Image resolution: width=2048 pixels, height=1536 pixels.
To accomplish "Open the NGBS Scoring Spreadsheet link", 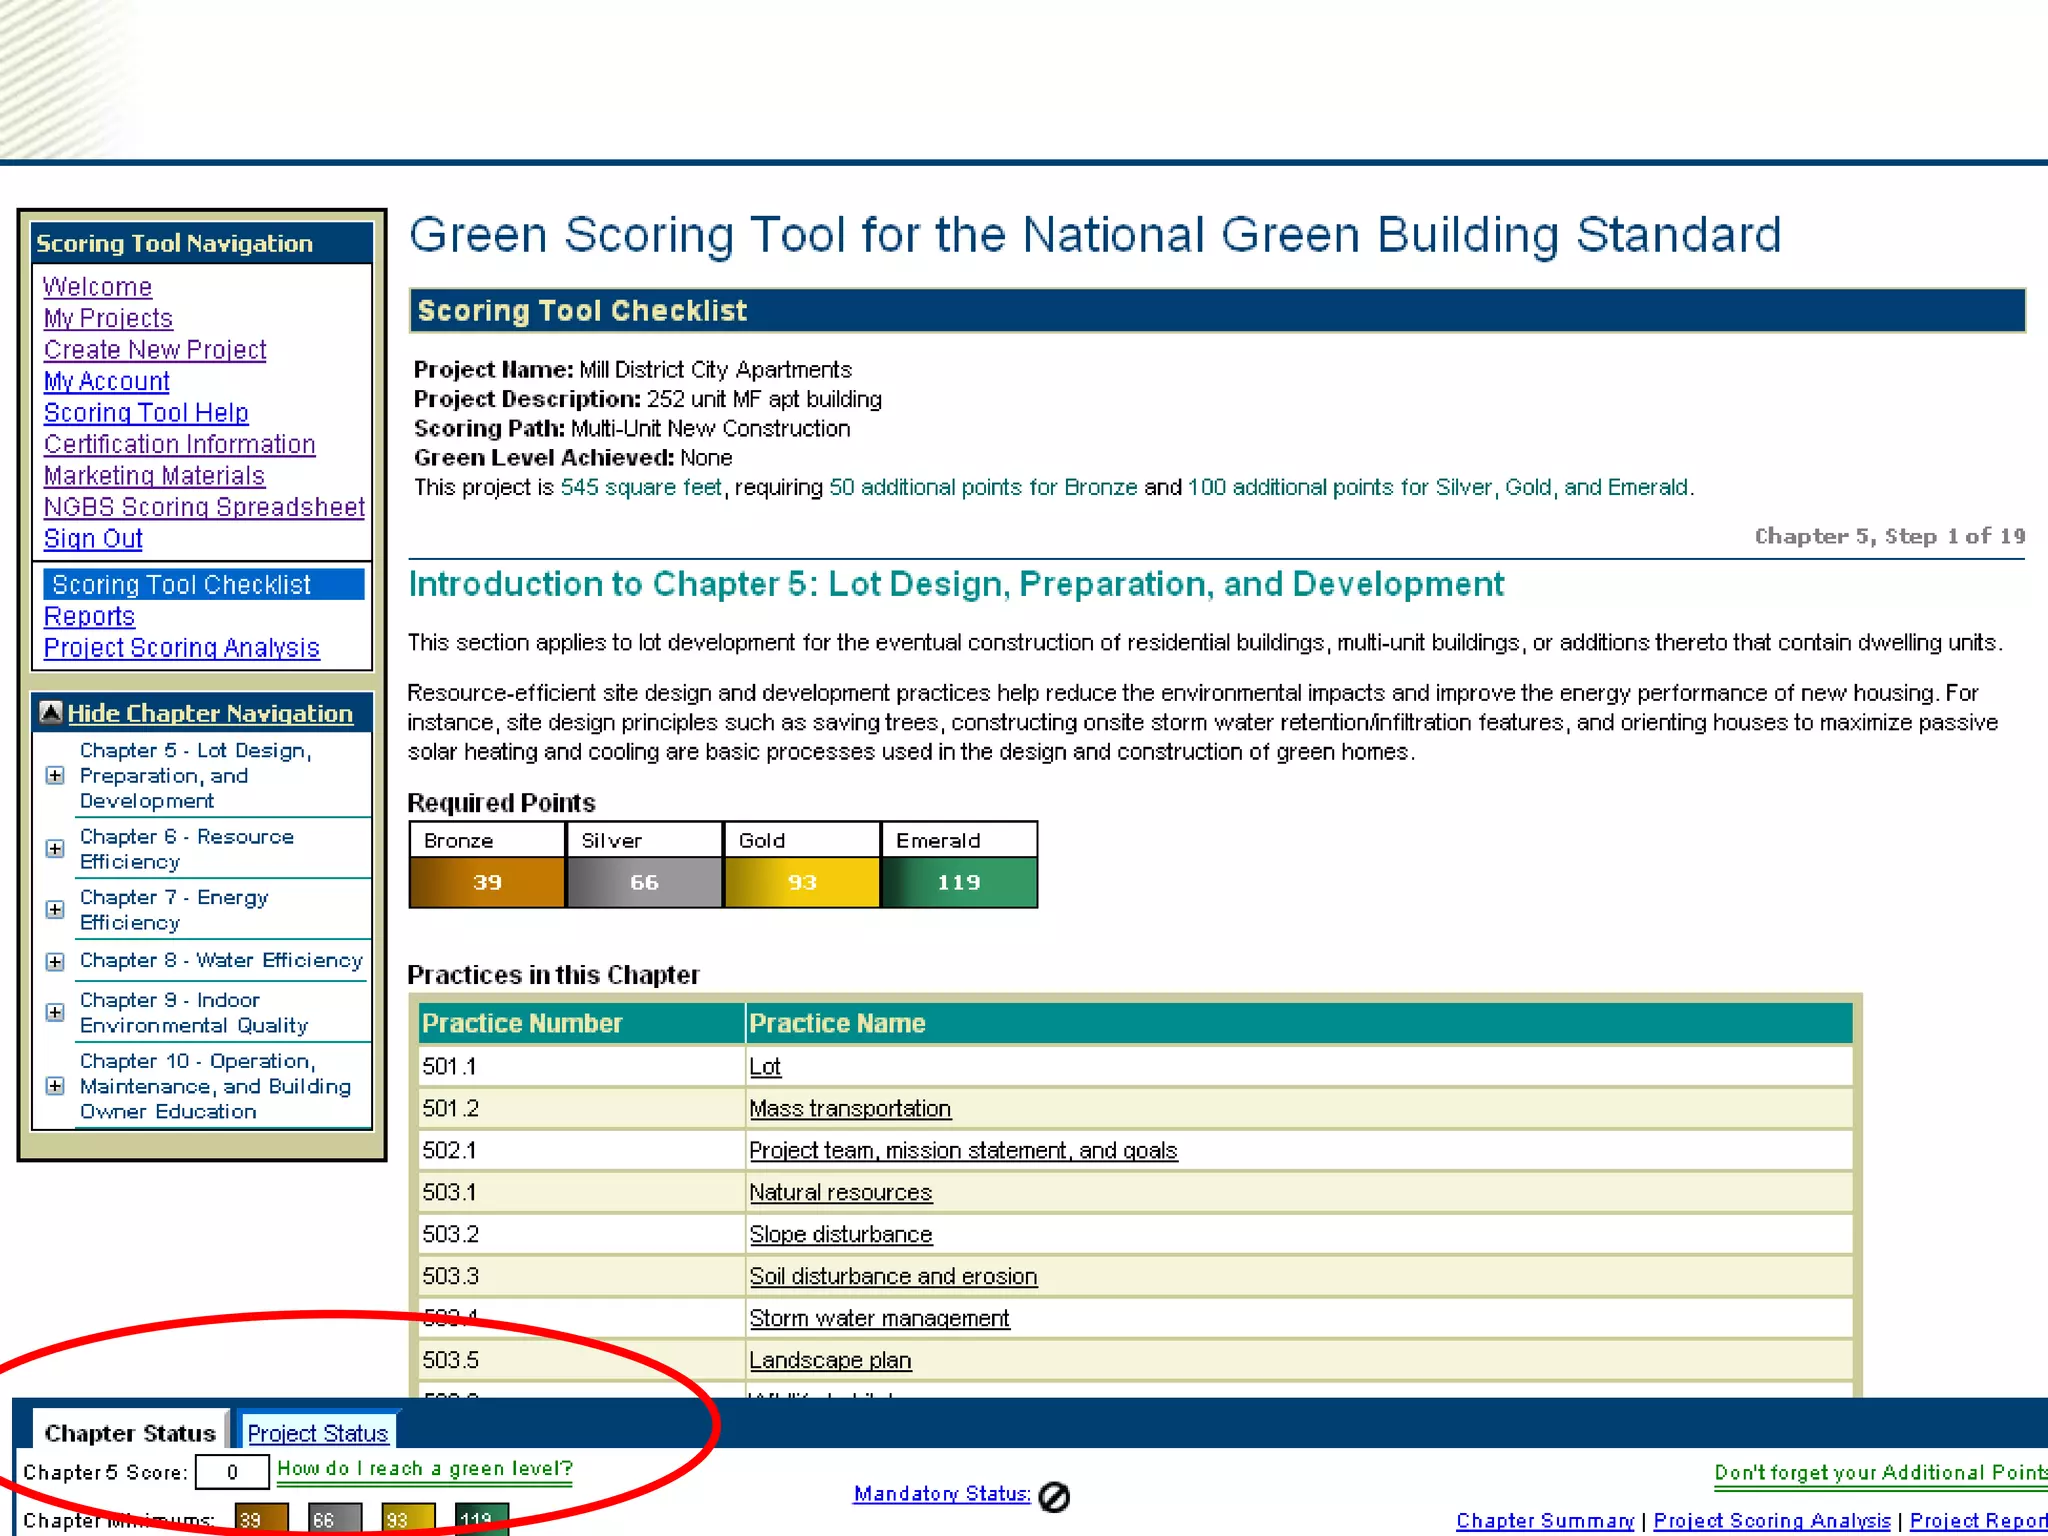I will 204,507.
